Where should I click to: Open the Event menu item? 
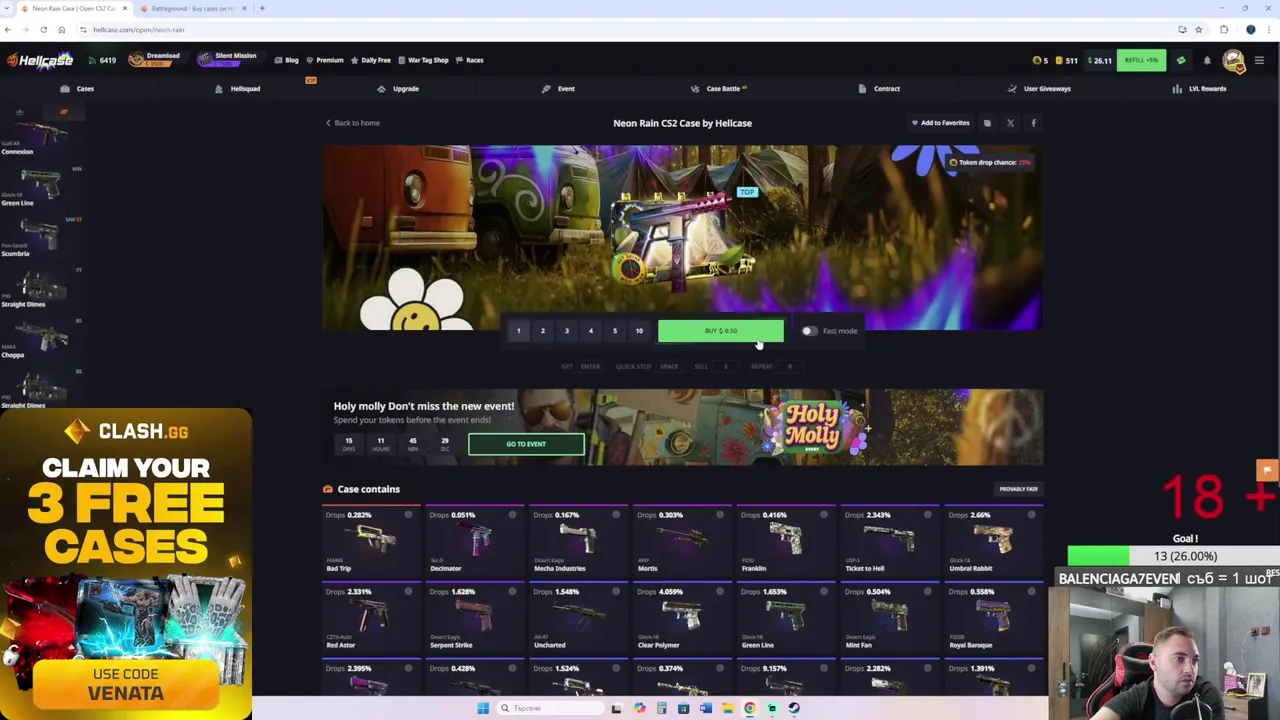click(x=558, y=89)
